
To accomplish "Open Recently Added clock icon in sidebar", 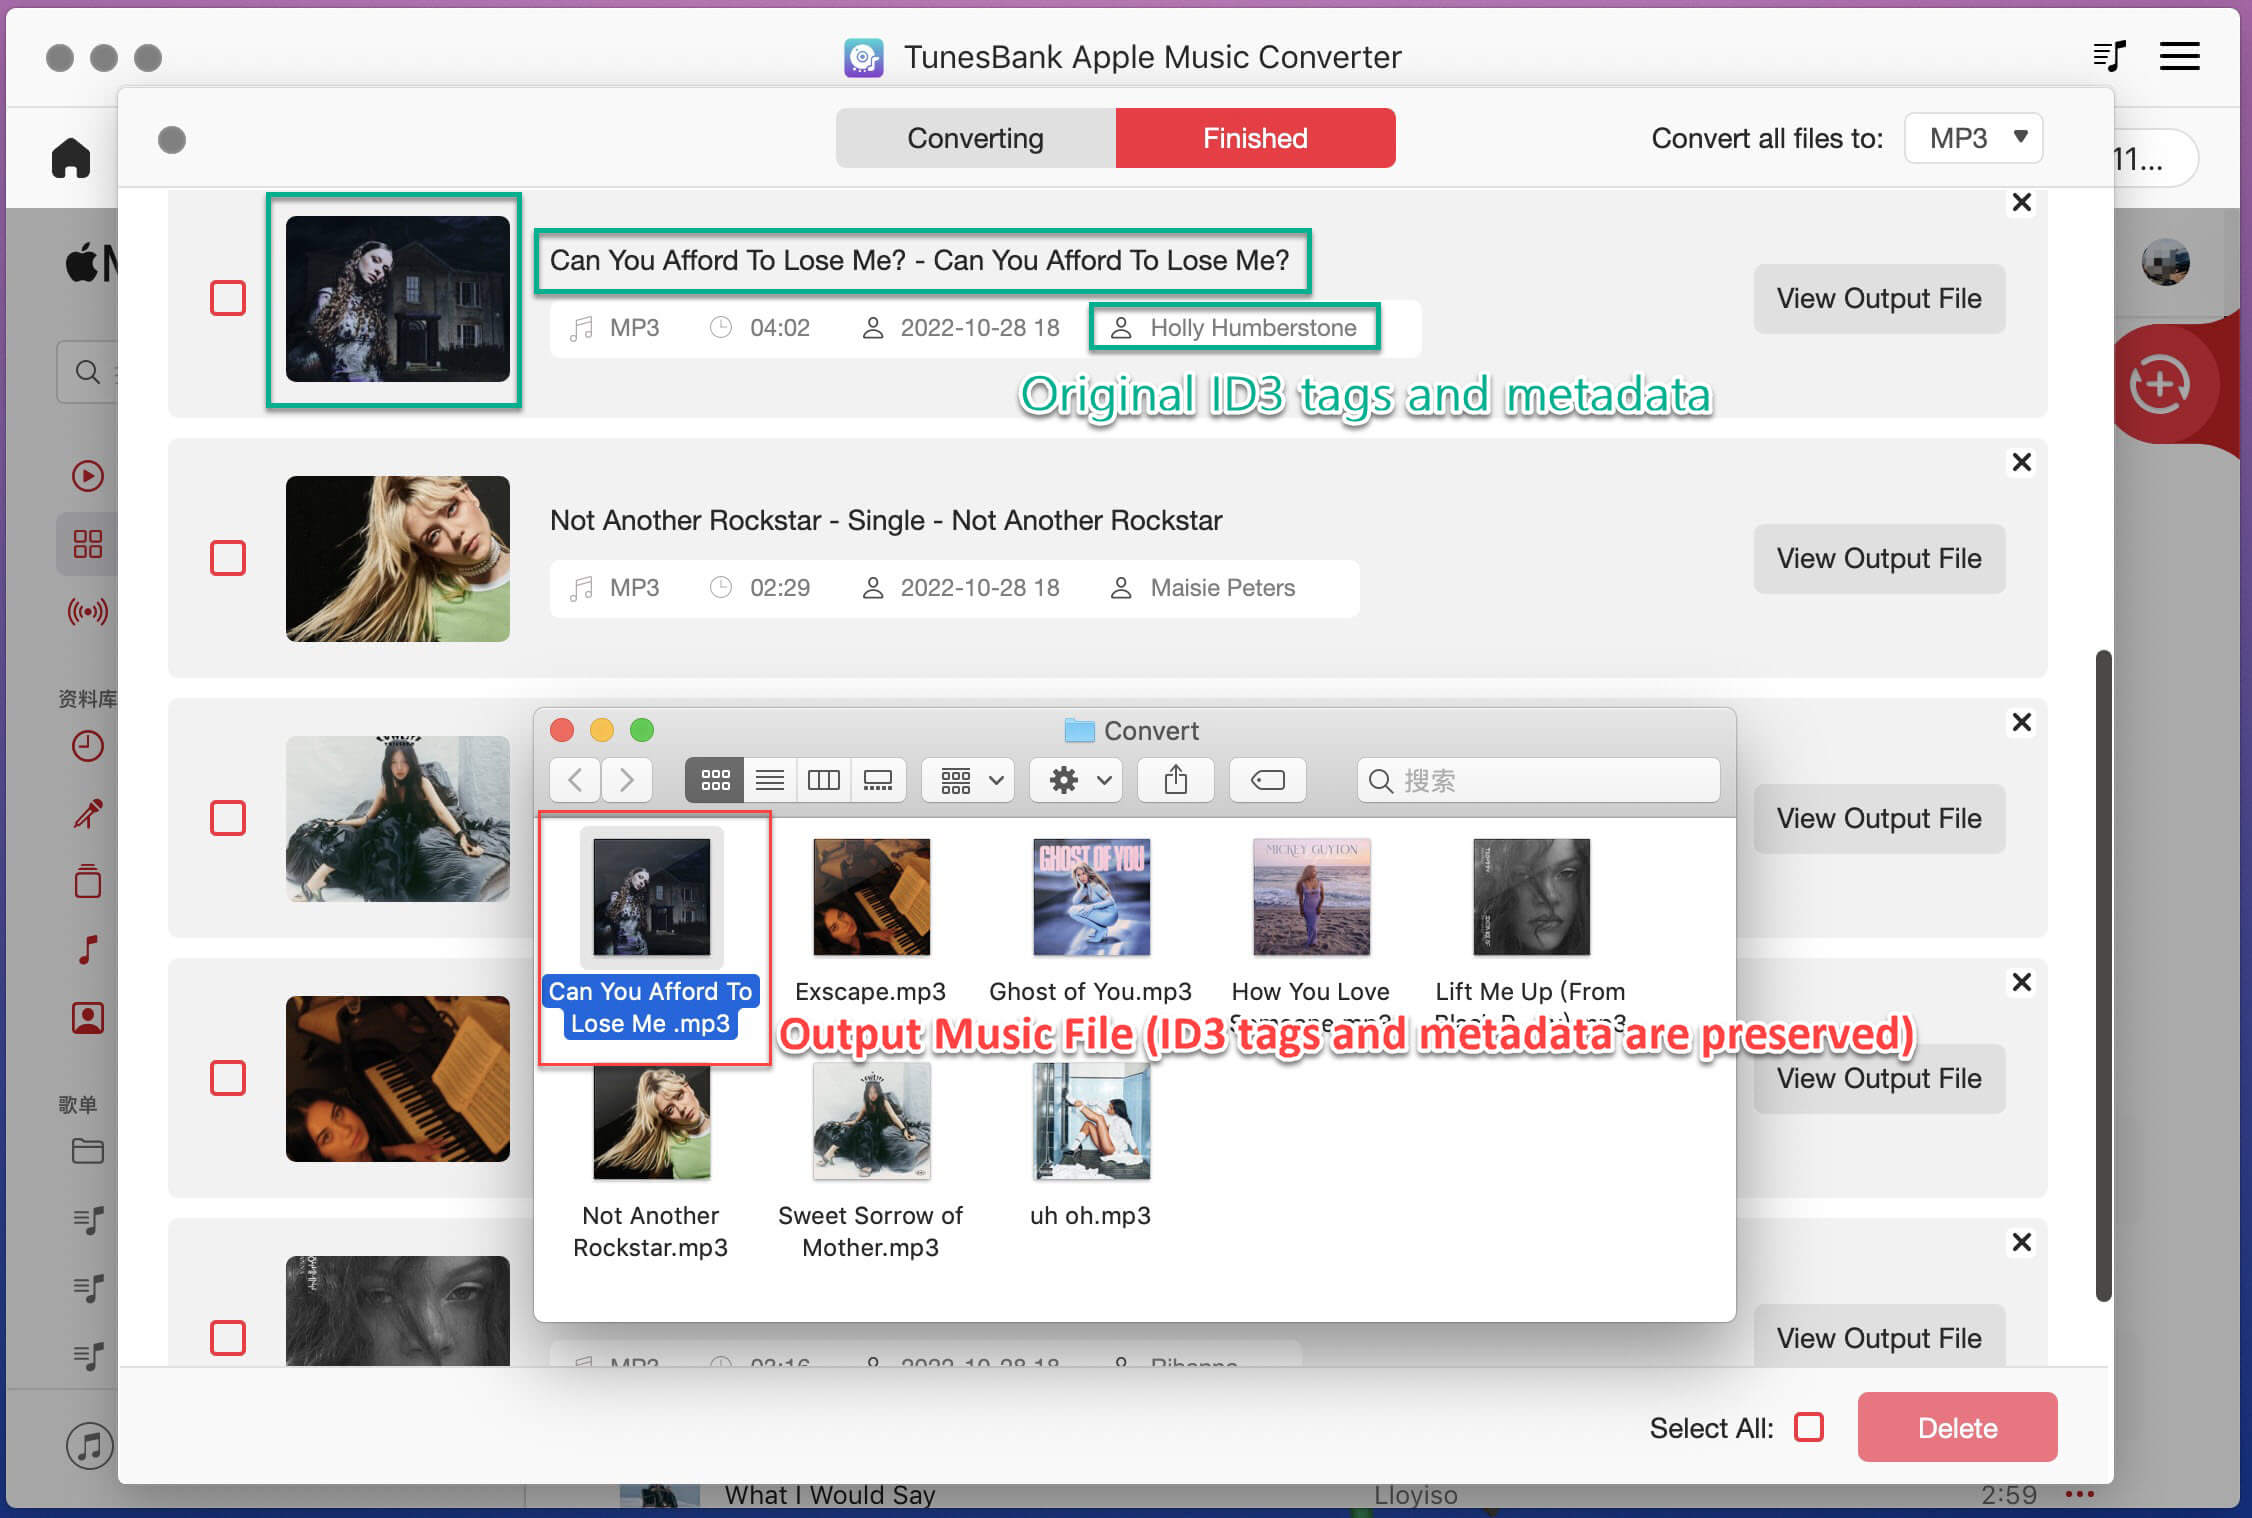I will click(x=88, y=746).
